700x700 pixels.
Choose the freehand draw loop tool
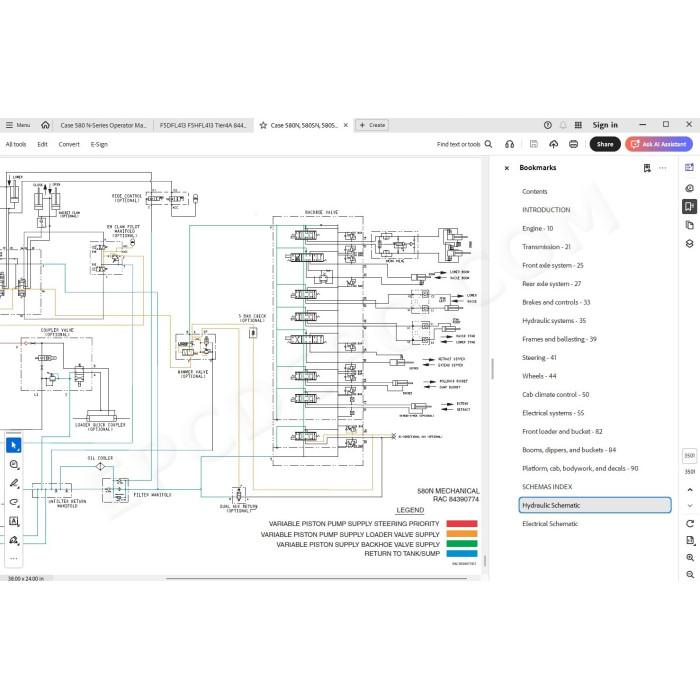[x=14, y=502]
